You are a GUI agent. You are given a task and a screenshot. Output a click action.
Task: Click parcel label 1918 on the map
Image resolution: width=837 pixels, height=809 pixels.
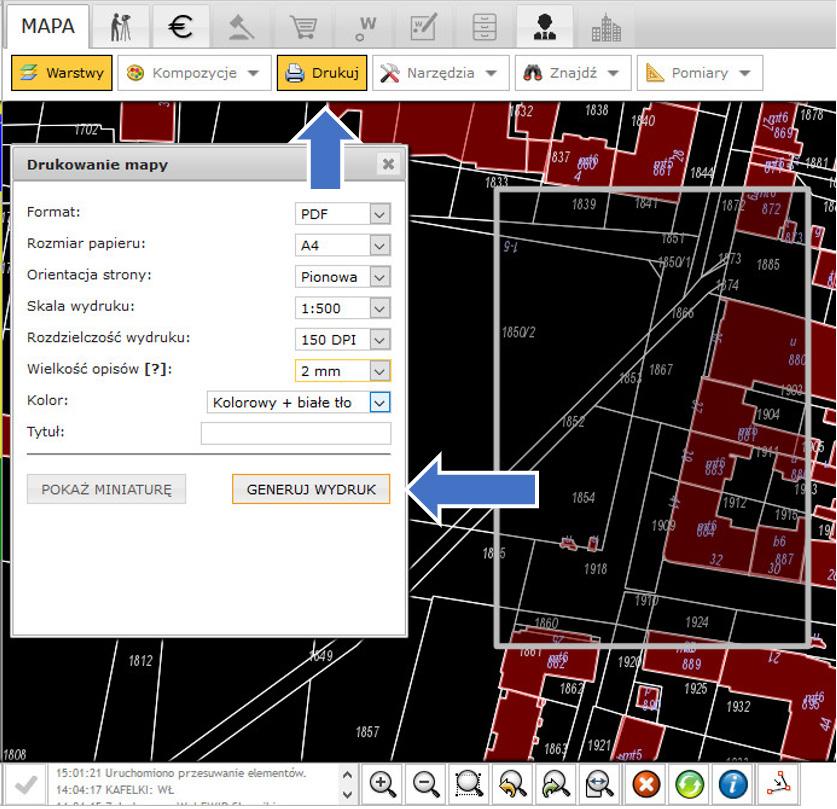[596, 569]
